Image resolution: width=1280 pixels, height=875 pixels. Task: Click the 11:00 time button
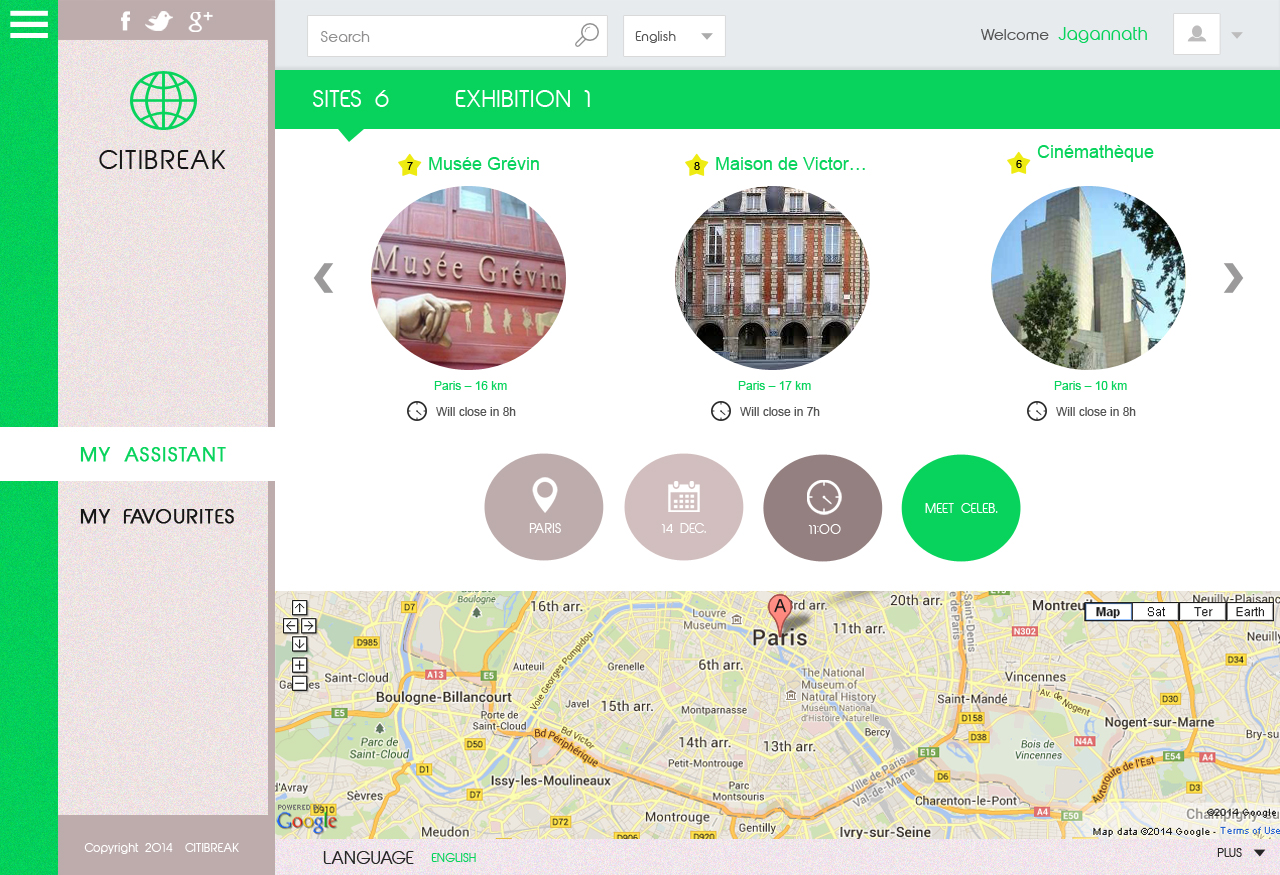[823, 508]
